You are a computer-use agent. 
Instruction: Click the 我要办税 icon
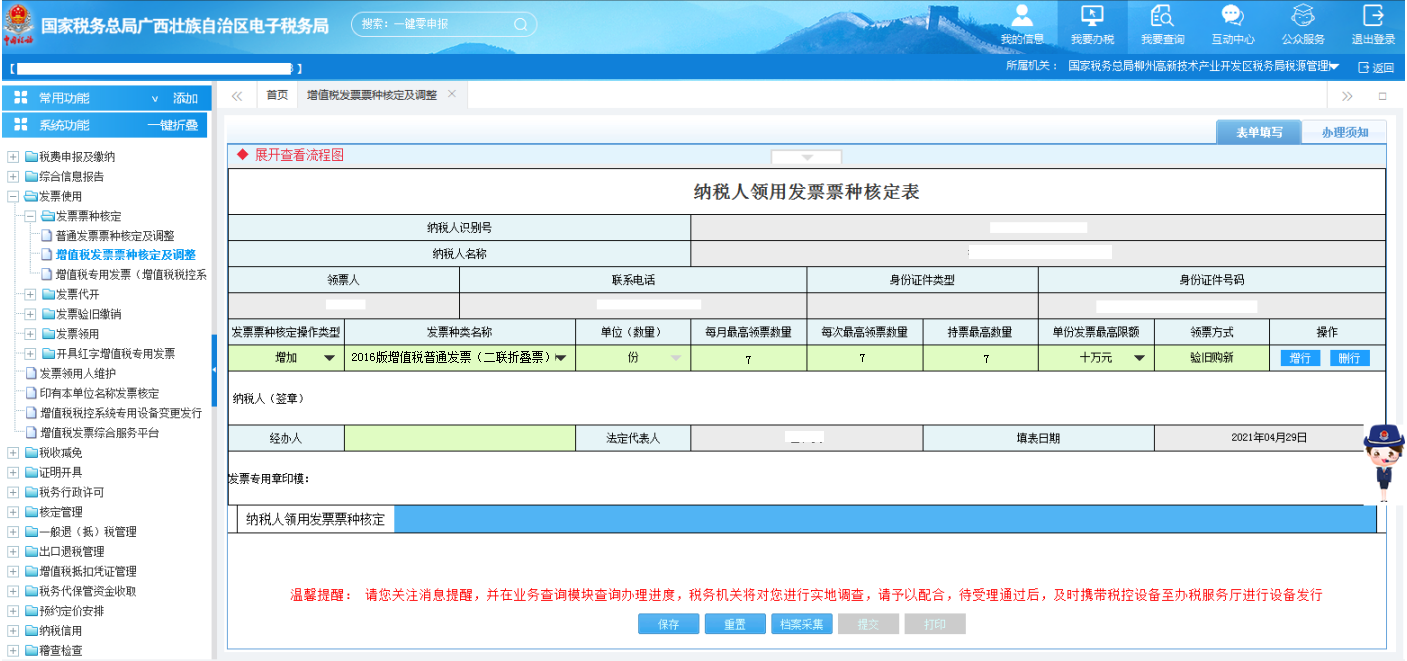point(1092,17)
